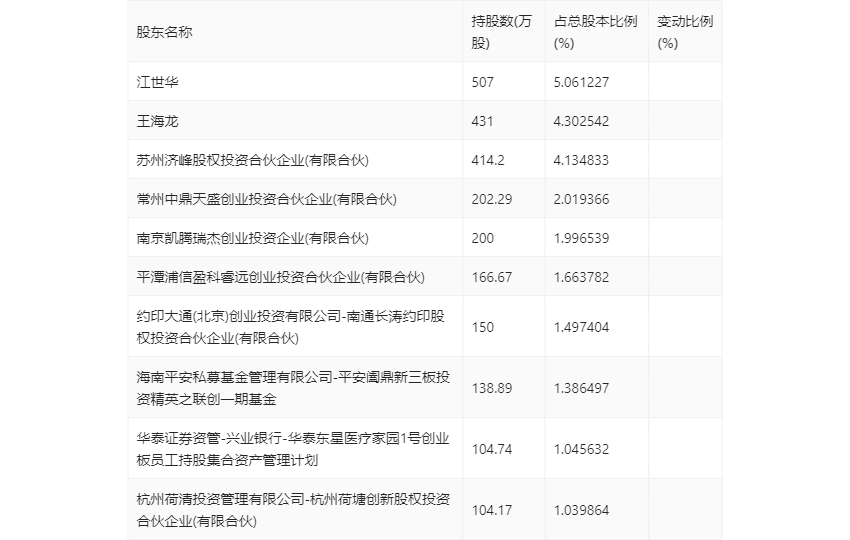Click share count 414.2
Image resolution: width=850 pixels, height=540 pixels.
[488, 160]
